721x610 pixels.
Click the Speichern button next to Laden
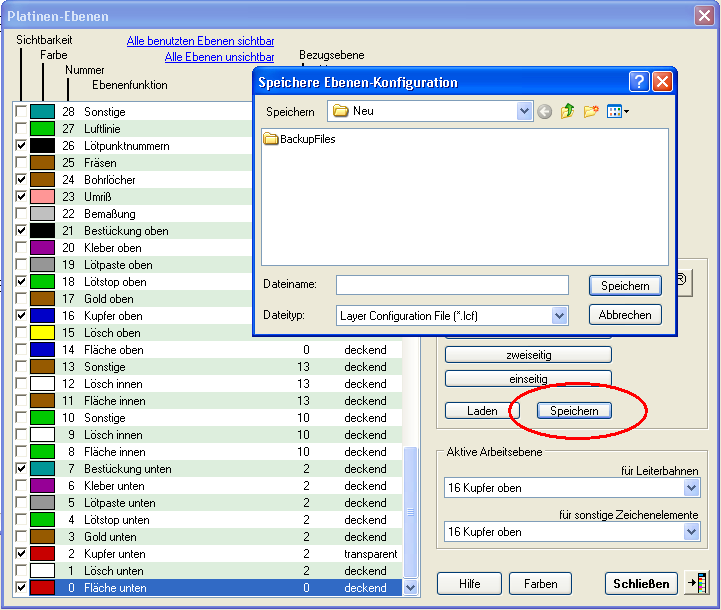[574, 410]
